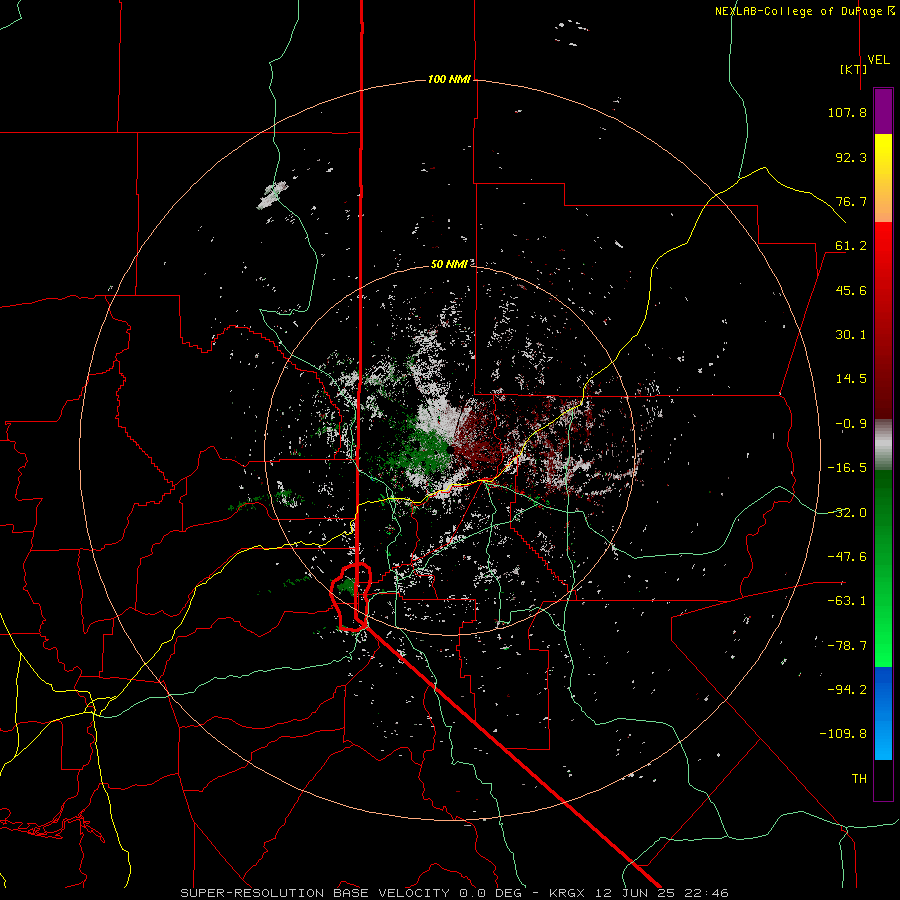The image size is (900, 900).
Task: Select the 45.6 velocity scale value
Action: 851,290
